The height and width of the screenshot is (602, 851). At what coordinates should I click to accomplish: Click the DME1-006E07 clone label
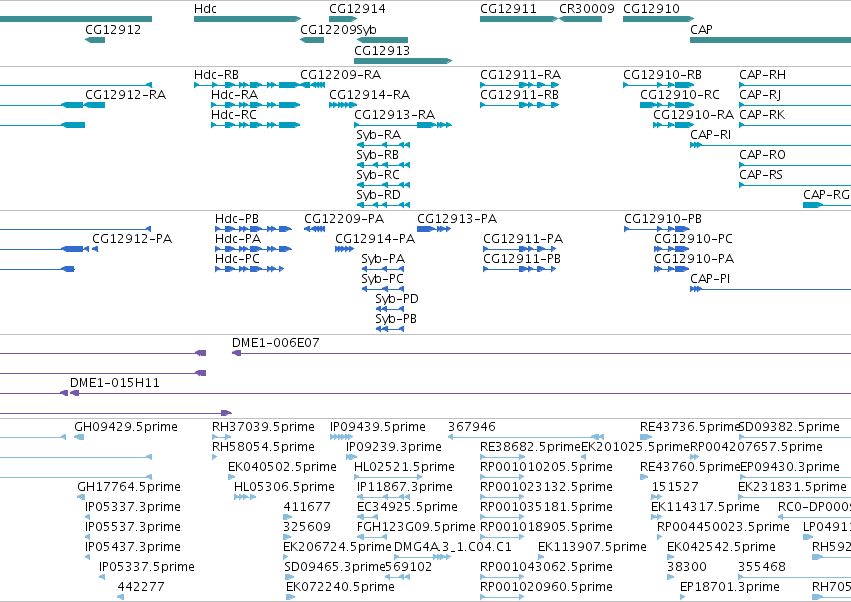pos(276,343)
